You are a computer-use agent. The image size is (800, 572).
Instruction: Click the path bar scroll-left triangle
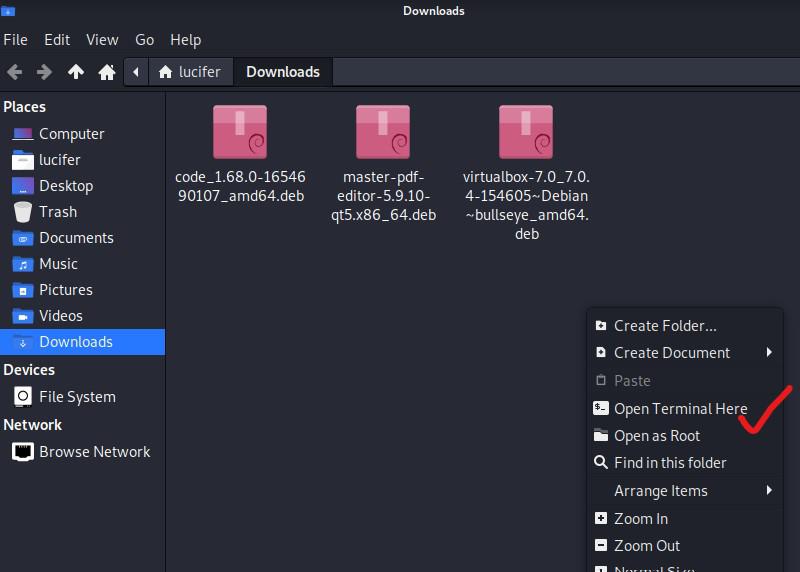tap(136, 72)
